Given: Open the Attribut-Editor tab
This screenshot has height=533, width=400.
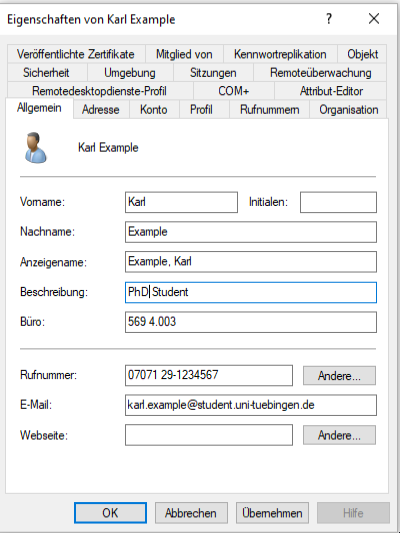Looking at the screenshot, I should (331, 91).
